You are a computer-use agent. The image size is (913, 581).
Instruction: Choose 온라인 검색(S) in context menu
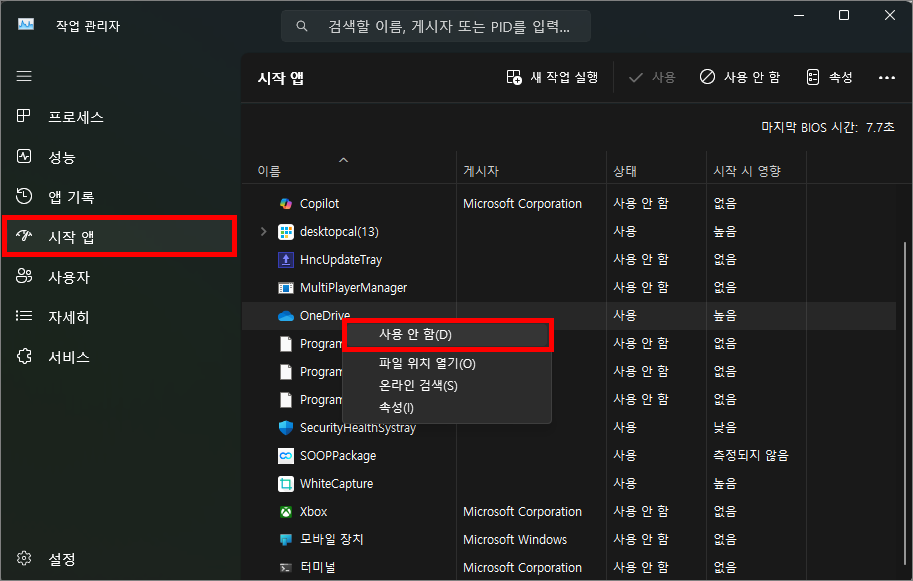point(447,385)
